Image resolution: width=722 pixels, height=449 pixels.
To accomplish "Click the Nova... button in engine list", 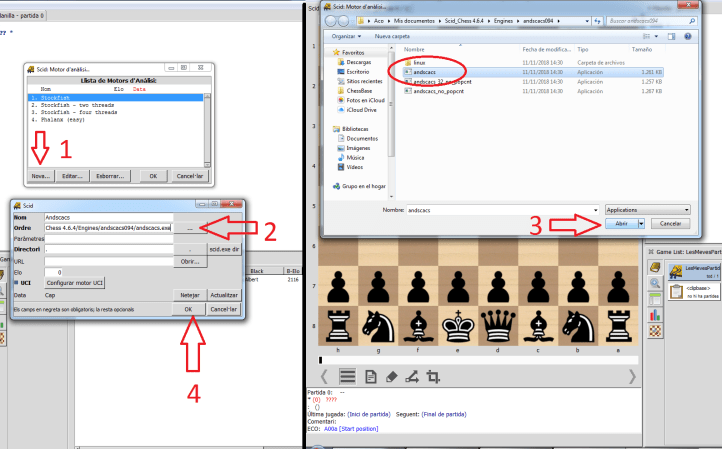I will [x=41, y=176].
